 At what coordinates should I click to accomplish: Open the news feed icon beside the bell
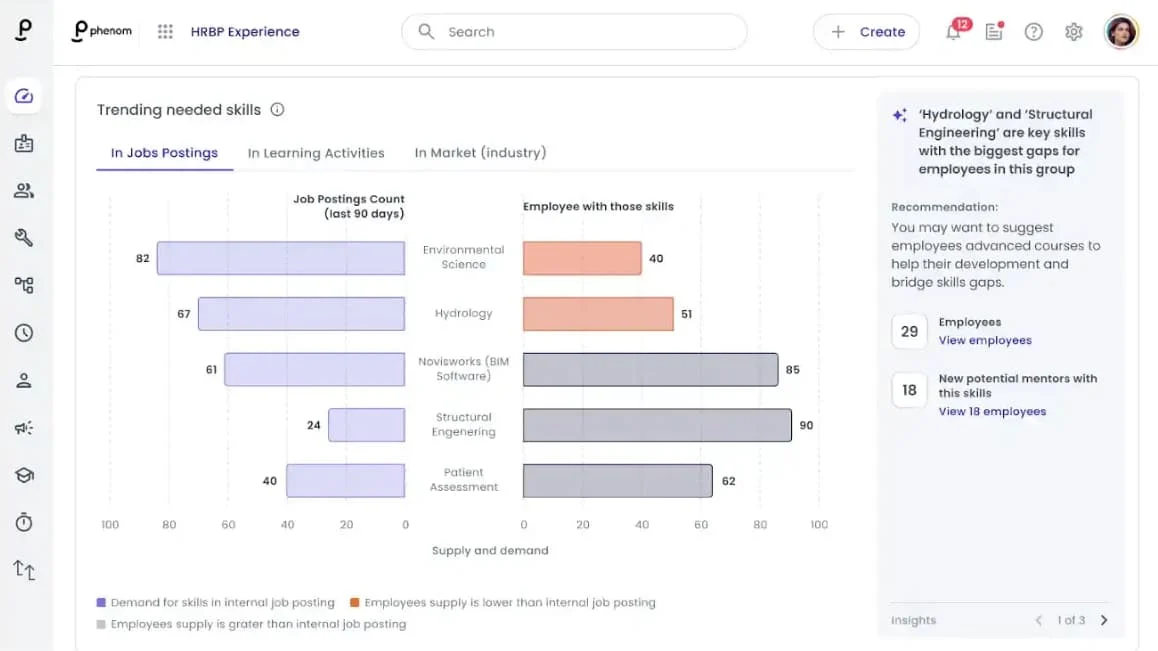click(x=994, y=31)
